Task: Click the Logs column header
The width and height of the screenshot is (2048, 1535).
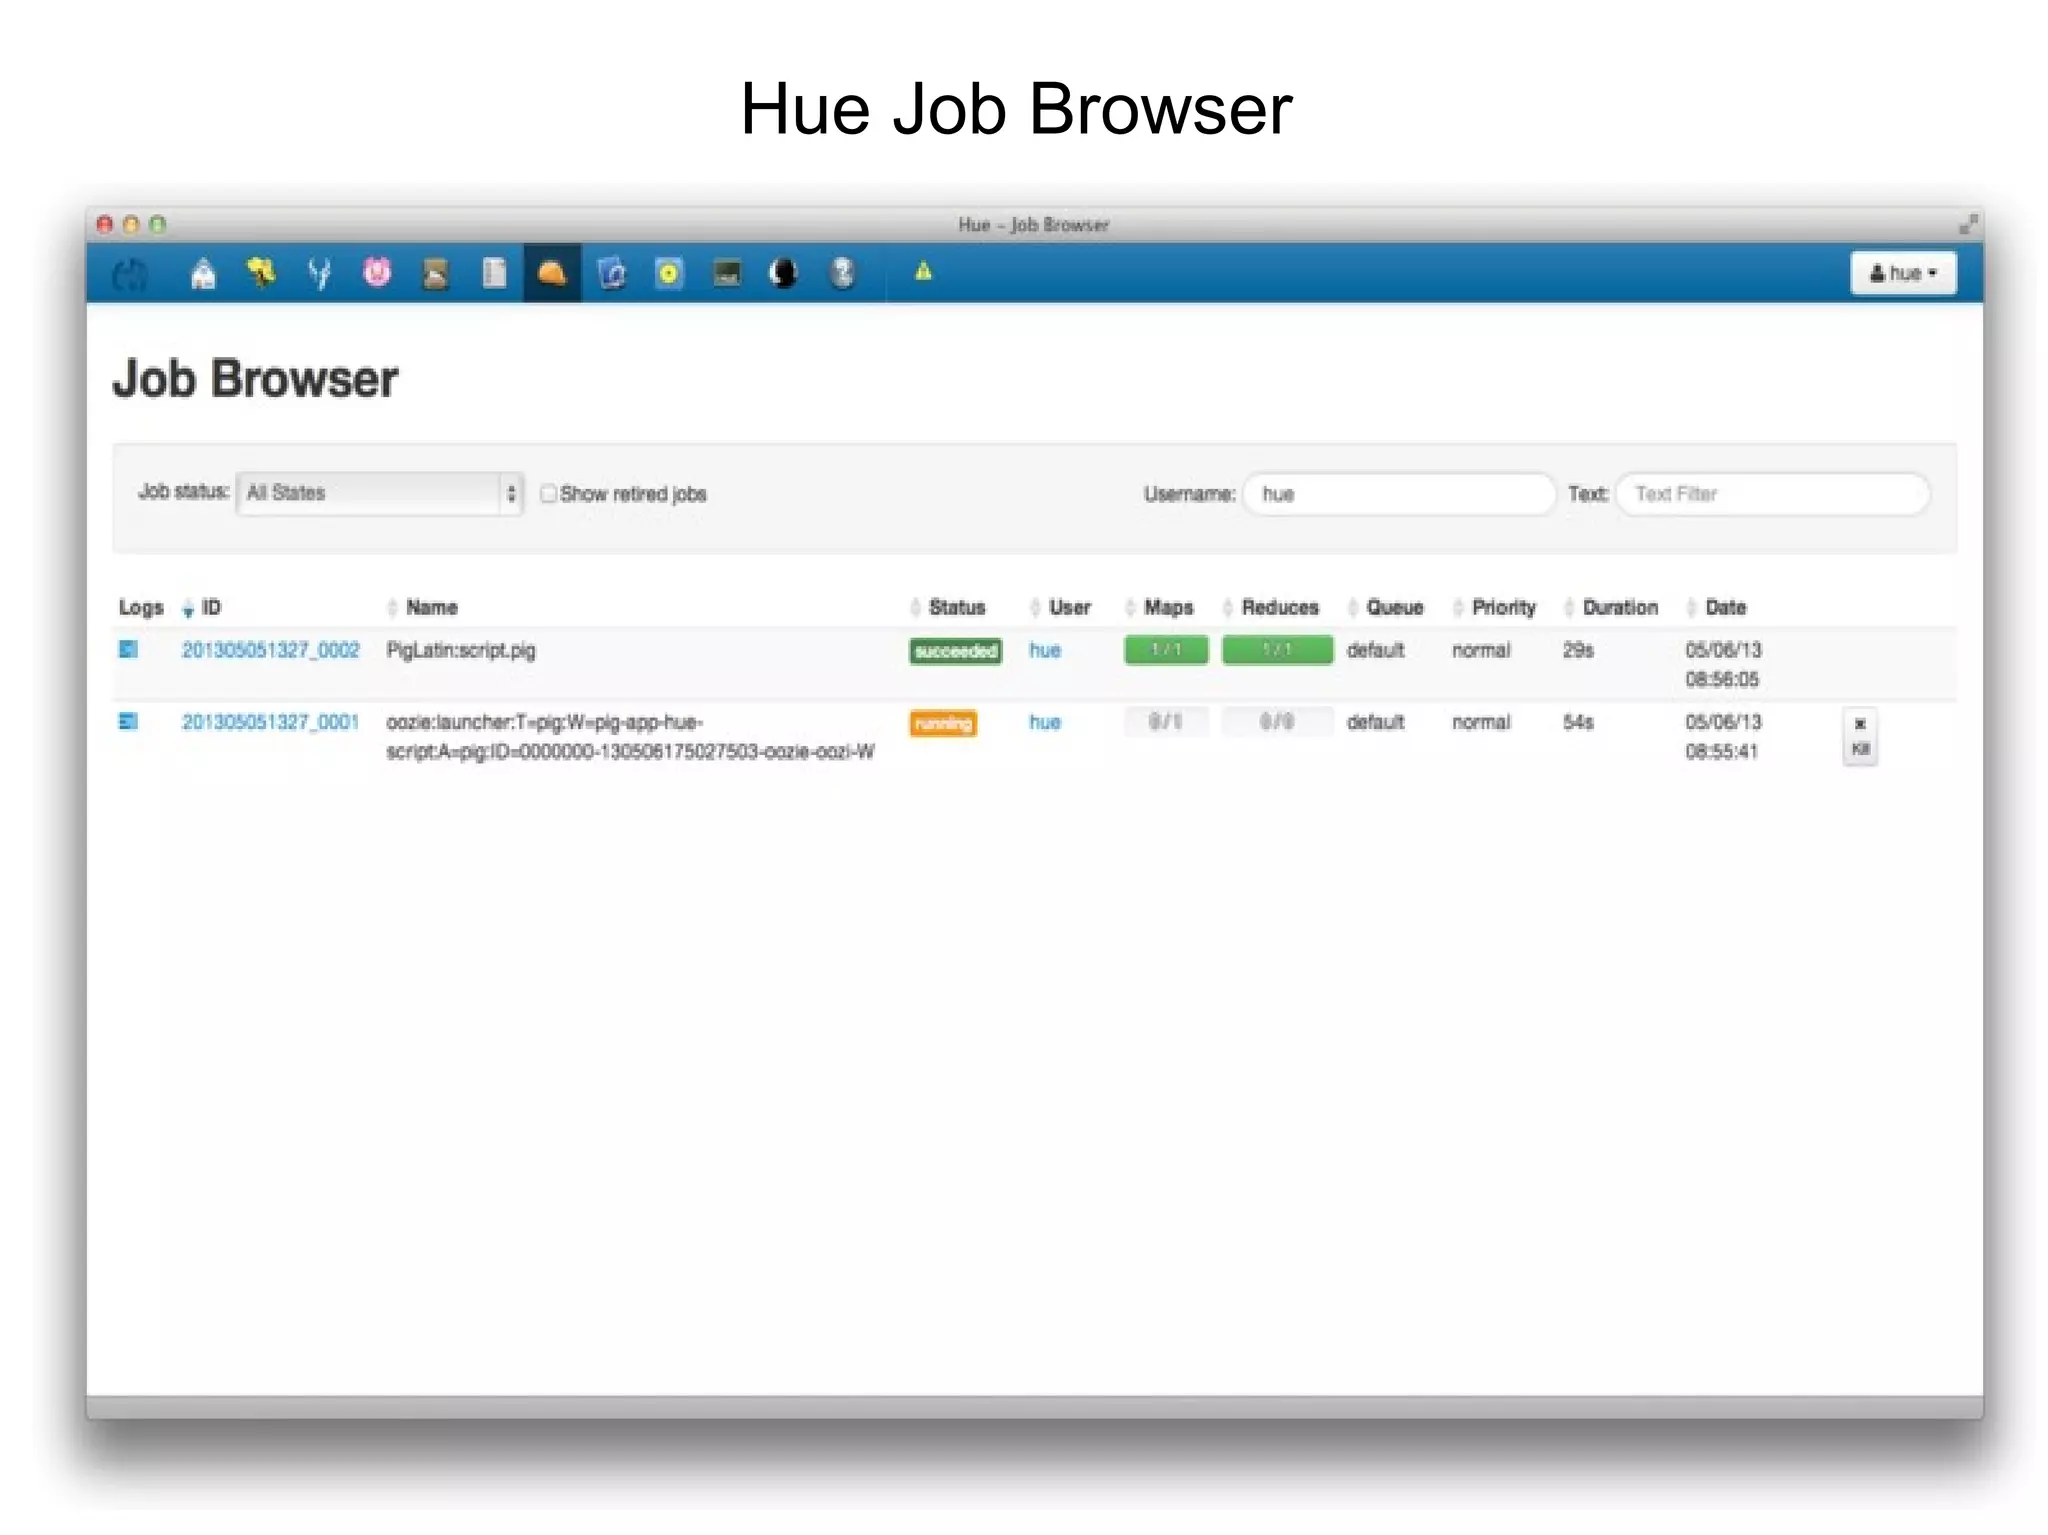Action: click(141, 608)
